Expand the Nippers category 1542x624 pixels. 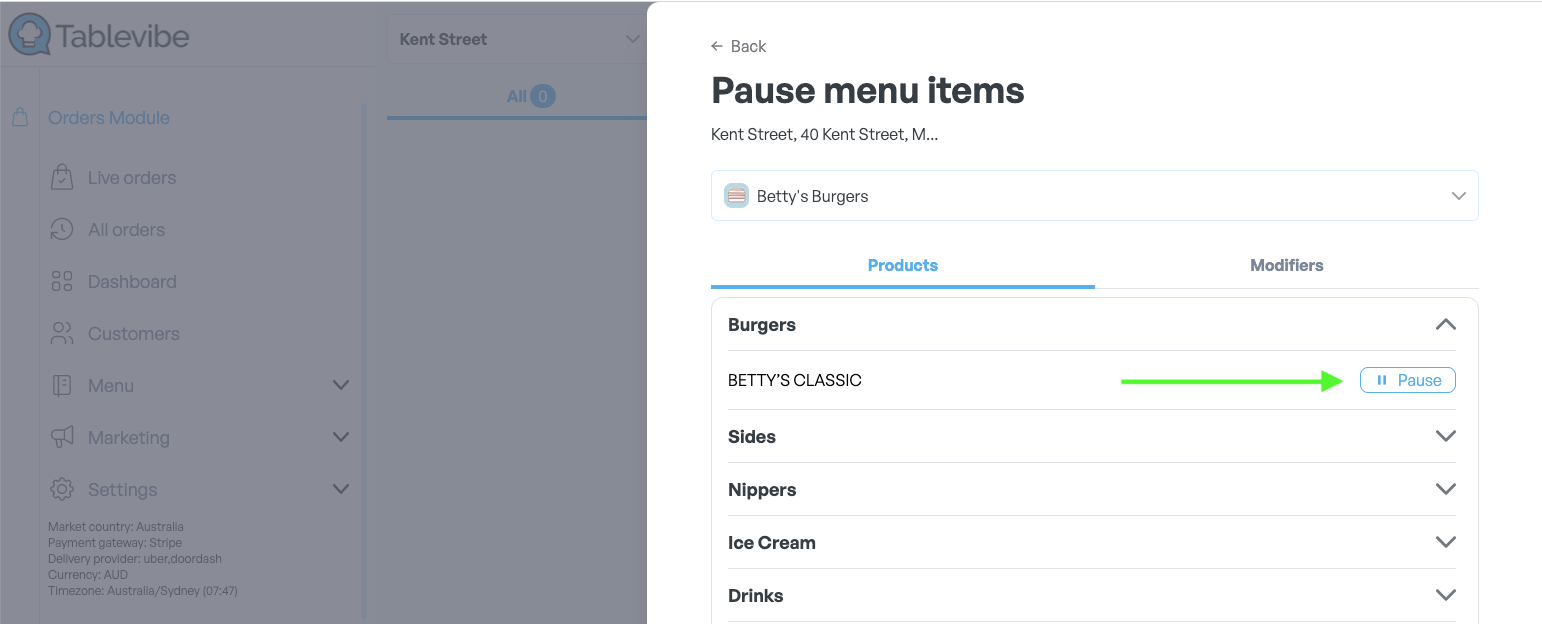coord(1445,490)
